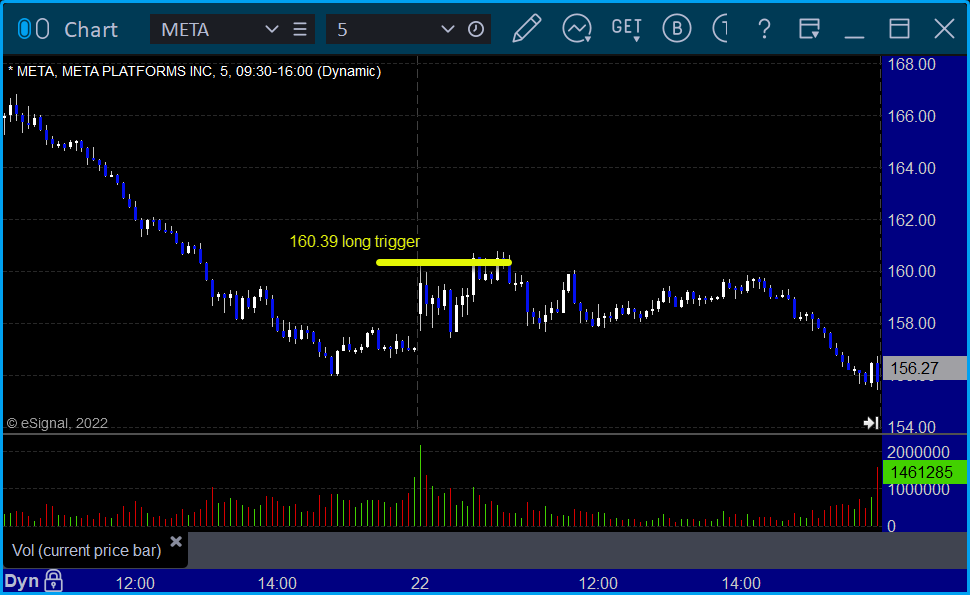Minimize the chart window
Viewport: 970px width, 595px height.
point(854,36)
